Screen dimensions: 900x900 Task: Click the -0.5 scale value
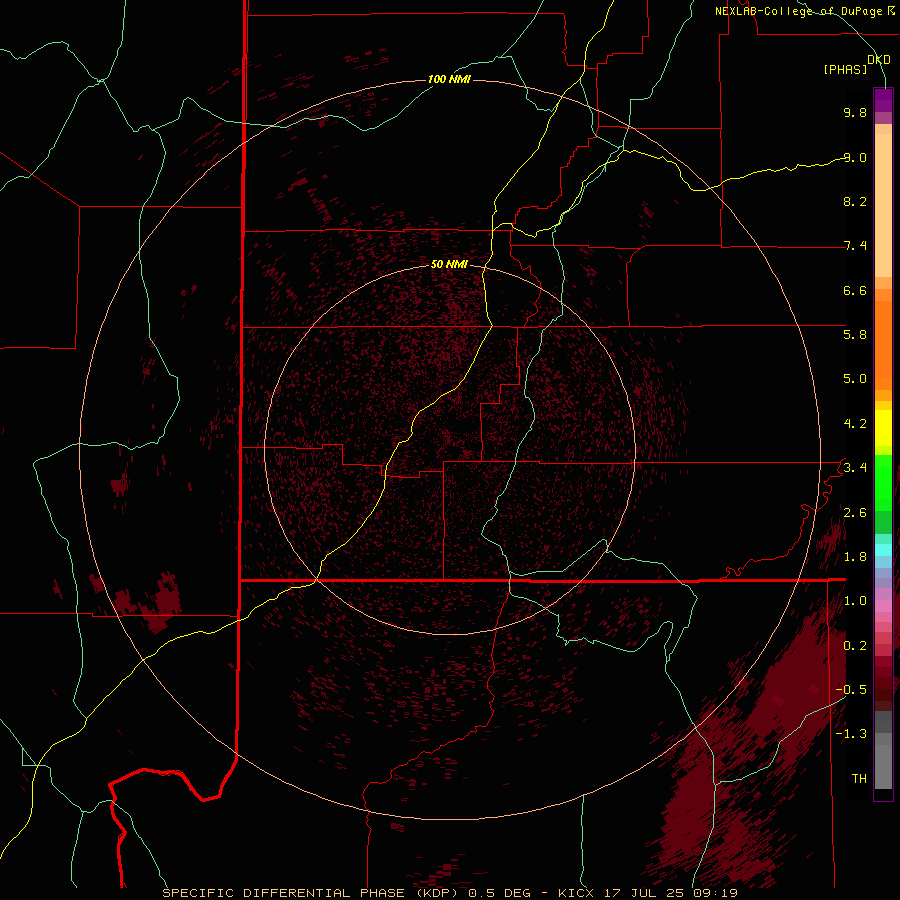pos(851,690)
